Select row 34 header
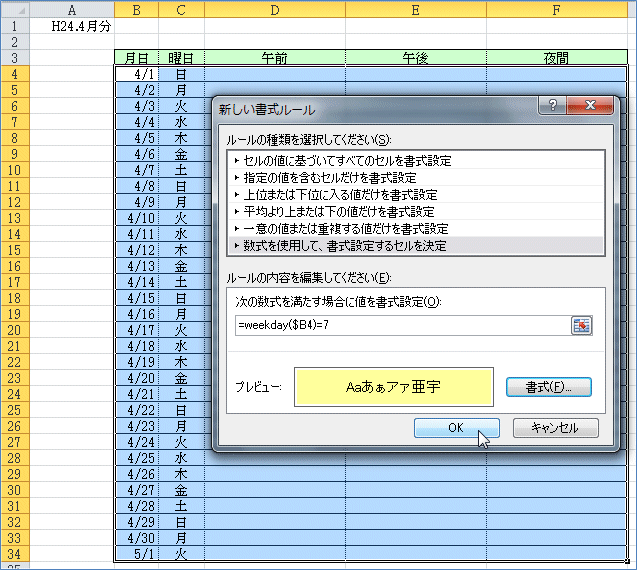Image resolution: width=637 pixels, height=570 pixels. pyautogui.click(x=15, y=554)
